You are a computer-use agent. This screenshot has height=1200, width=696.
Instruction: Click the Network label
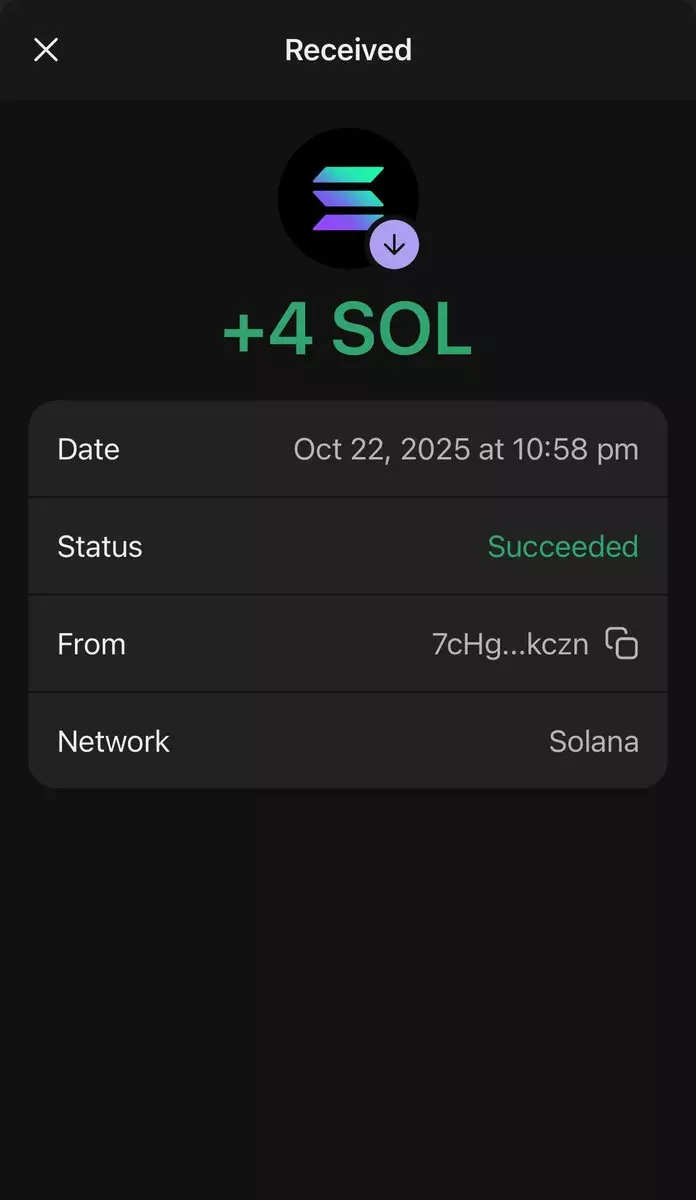(x=113, y=741)
